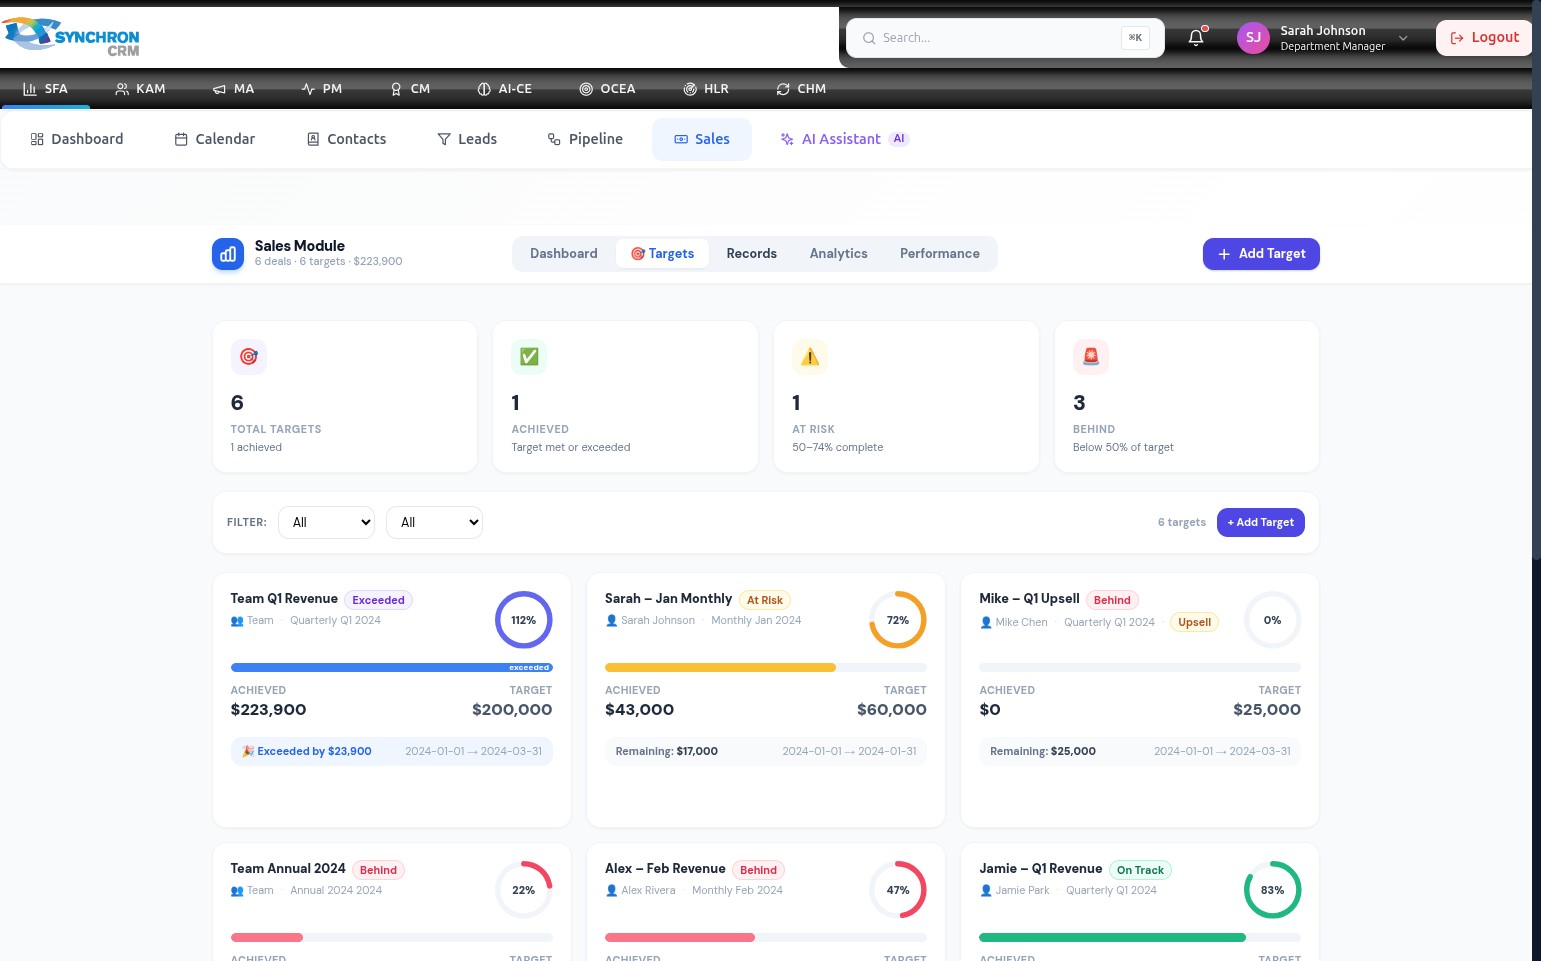The height and width of the screenshot is (961, 1541).
Task: Switch to the KAM module
Action: point(140,89)
